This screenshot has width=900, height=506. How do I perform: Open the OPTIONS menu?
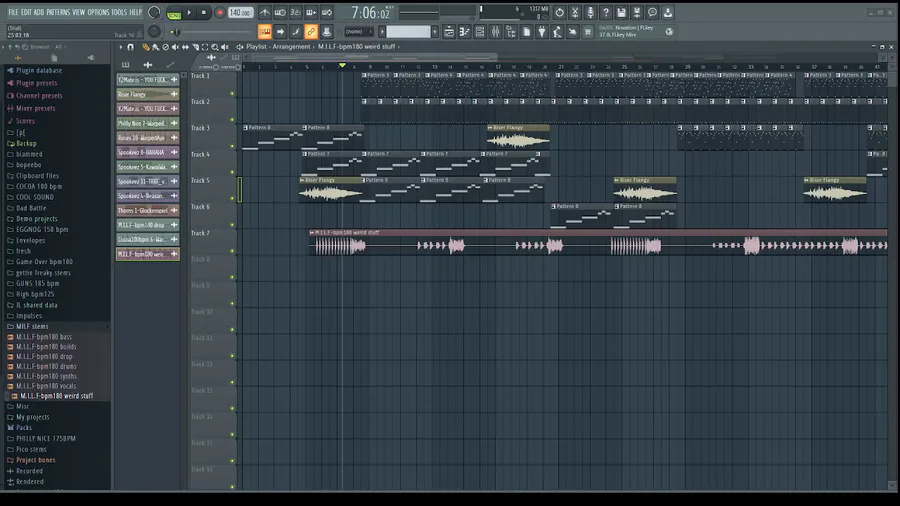tap(98, 12)
